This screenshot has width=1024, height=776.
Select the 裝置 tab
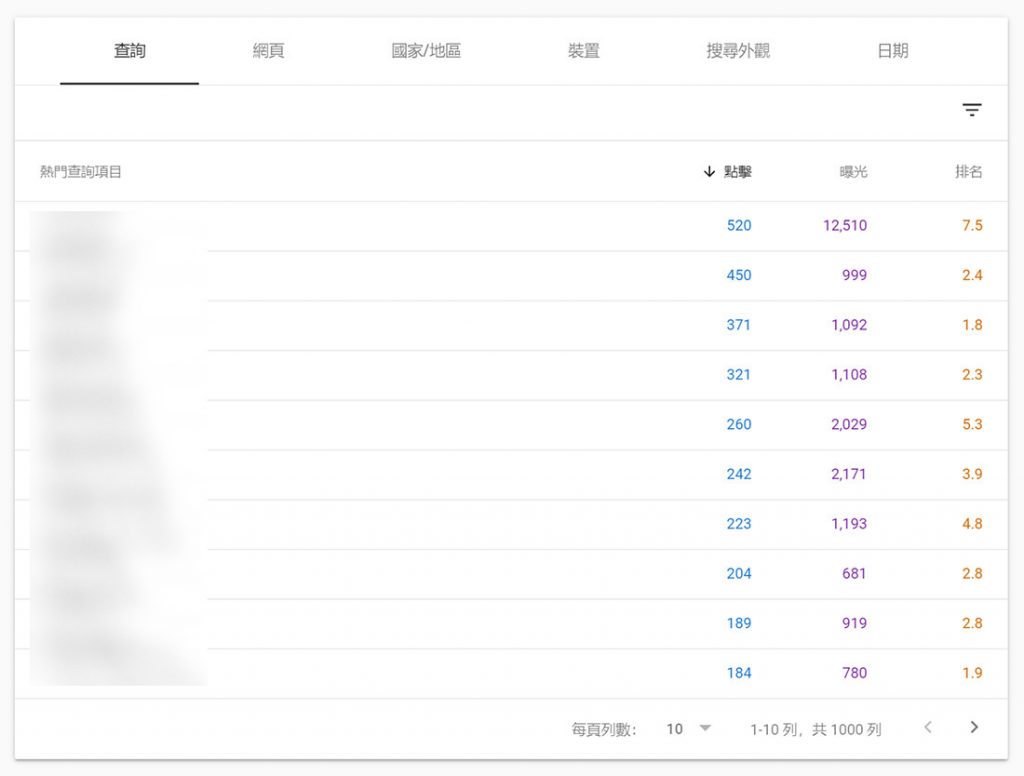point(583,51)
